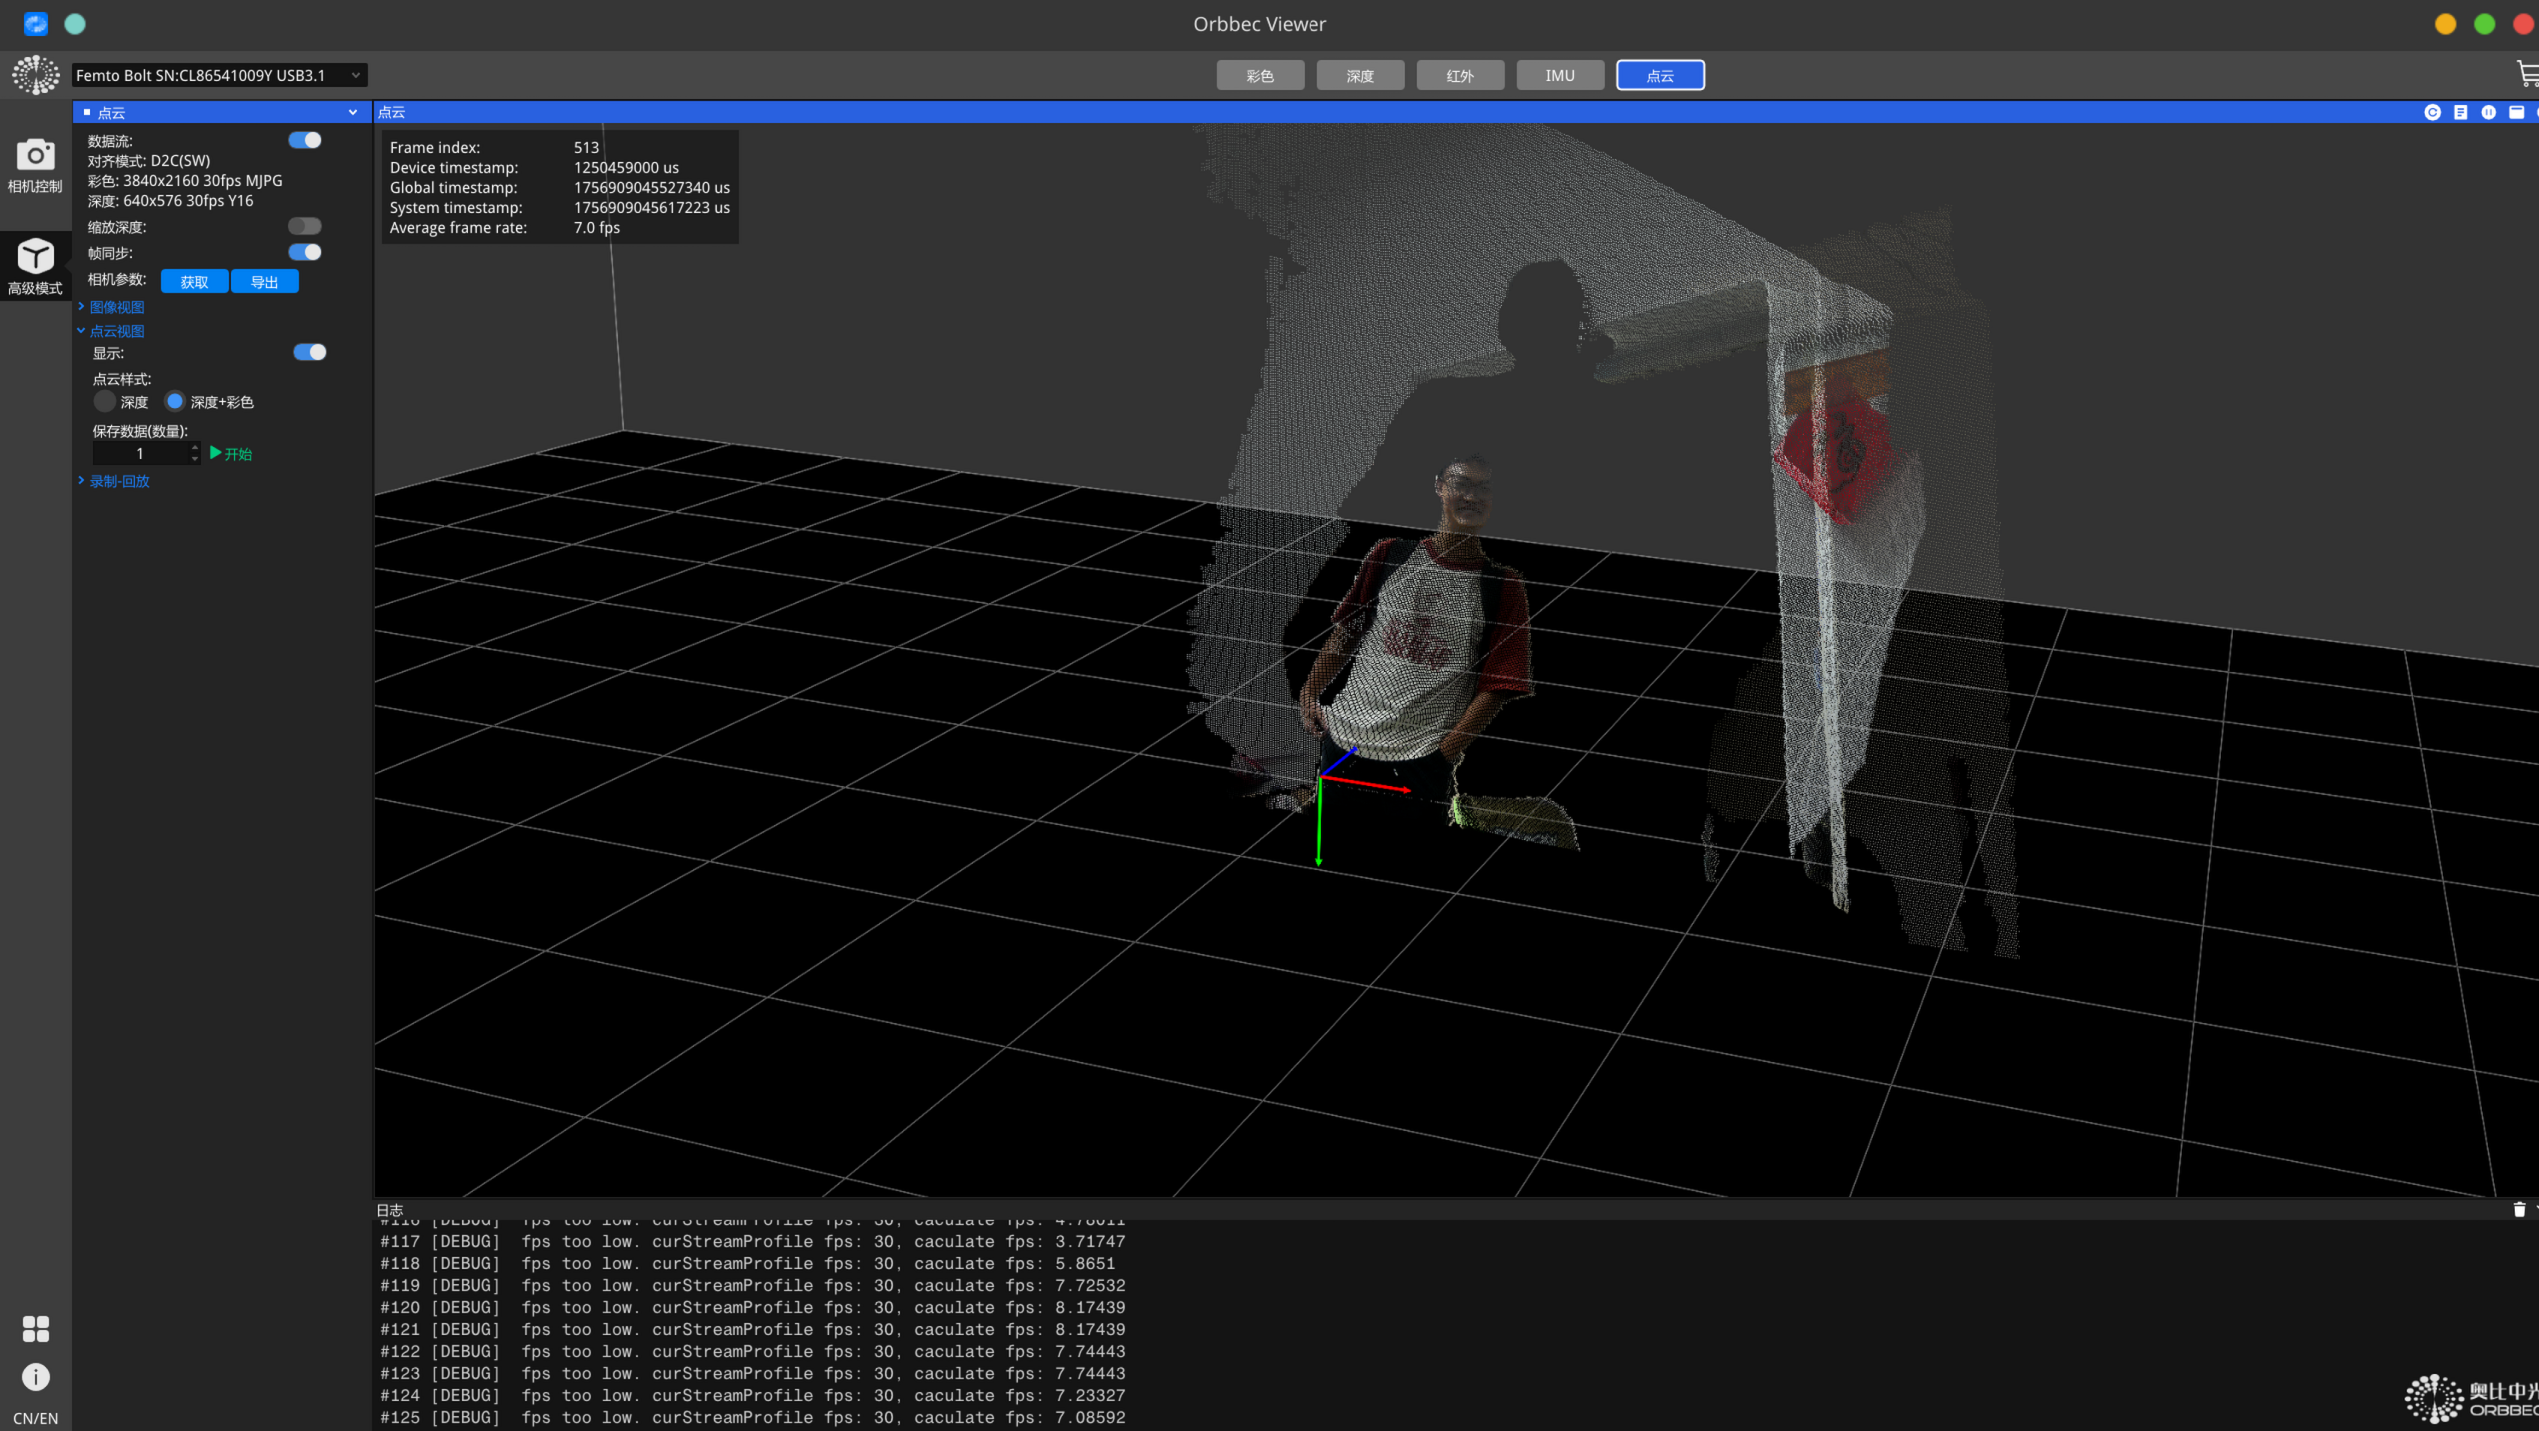Select the 深度+彩色 point cloud style radio
Screen dimensions: 2539x1431
pos(175,401)
